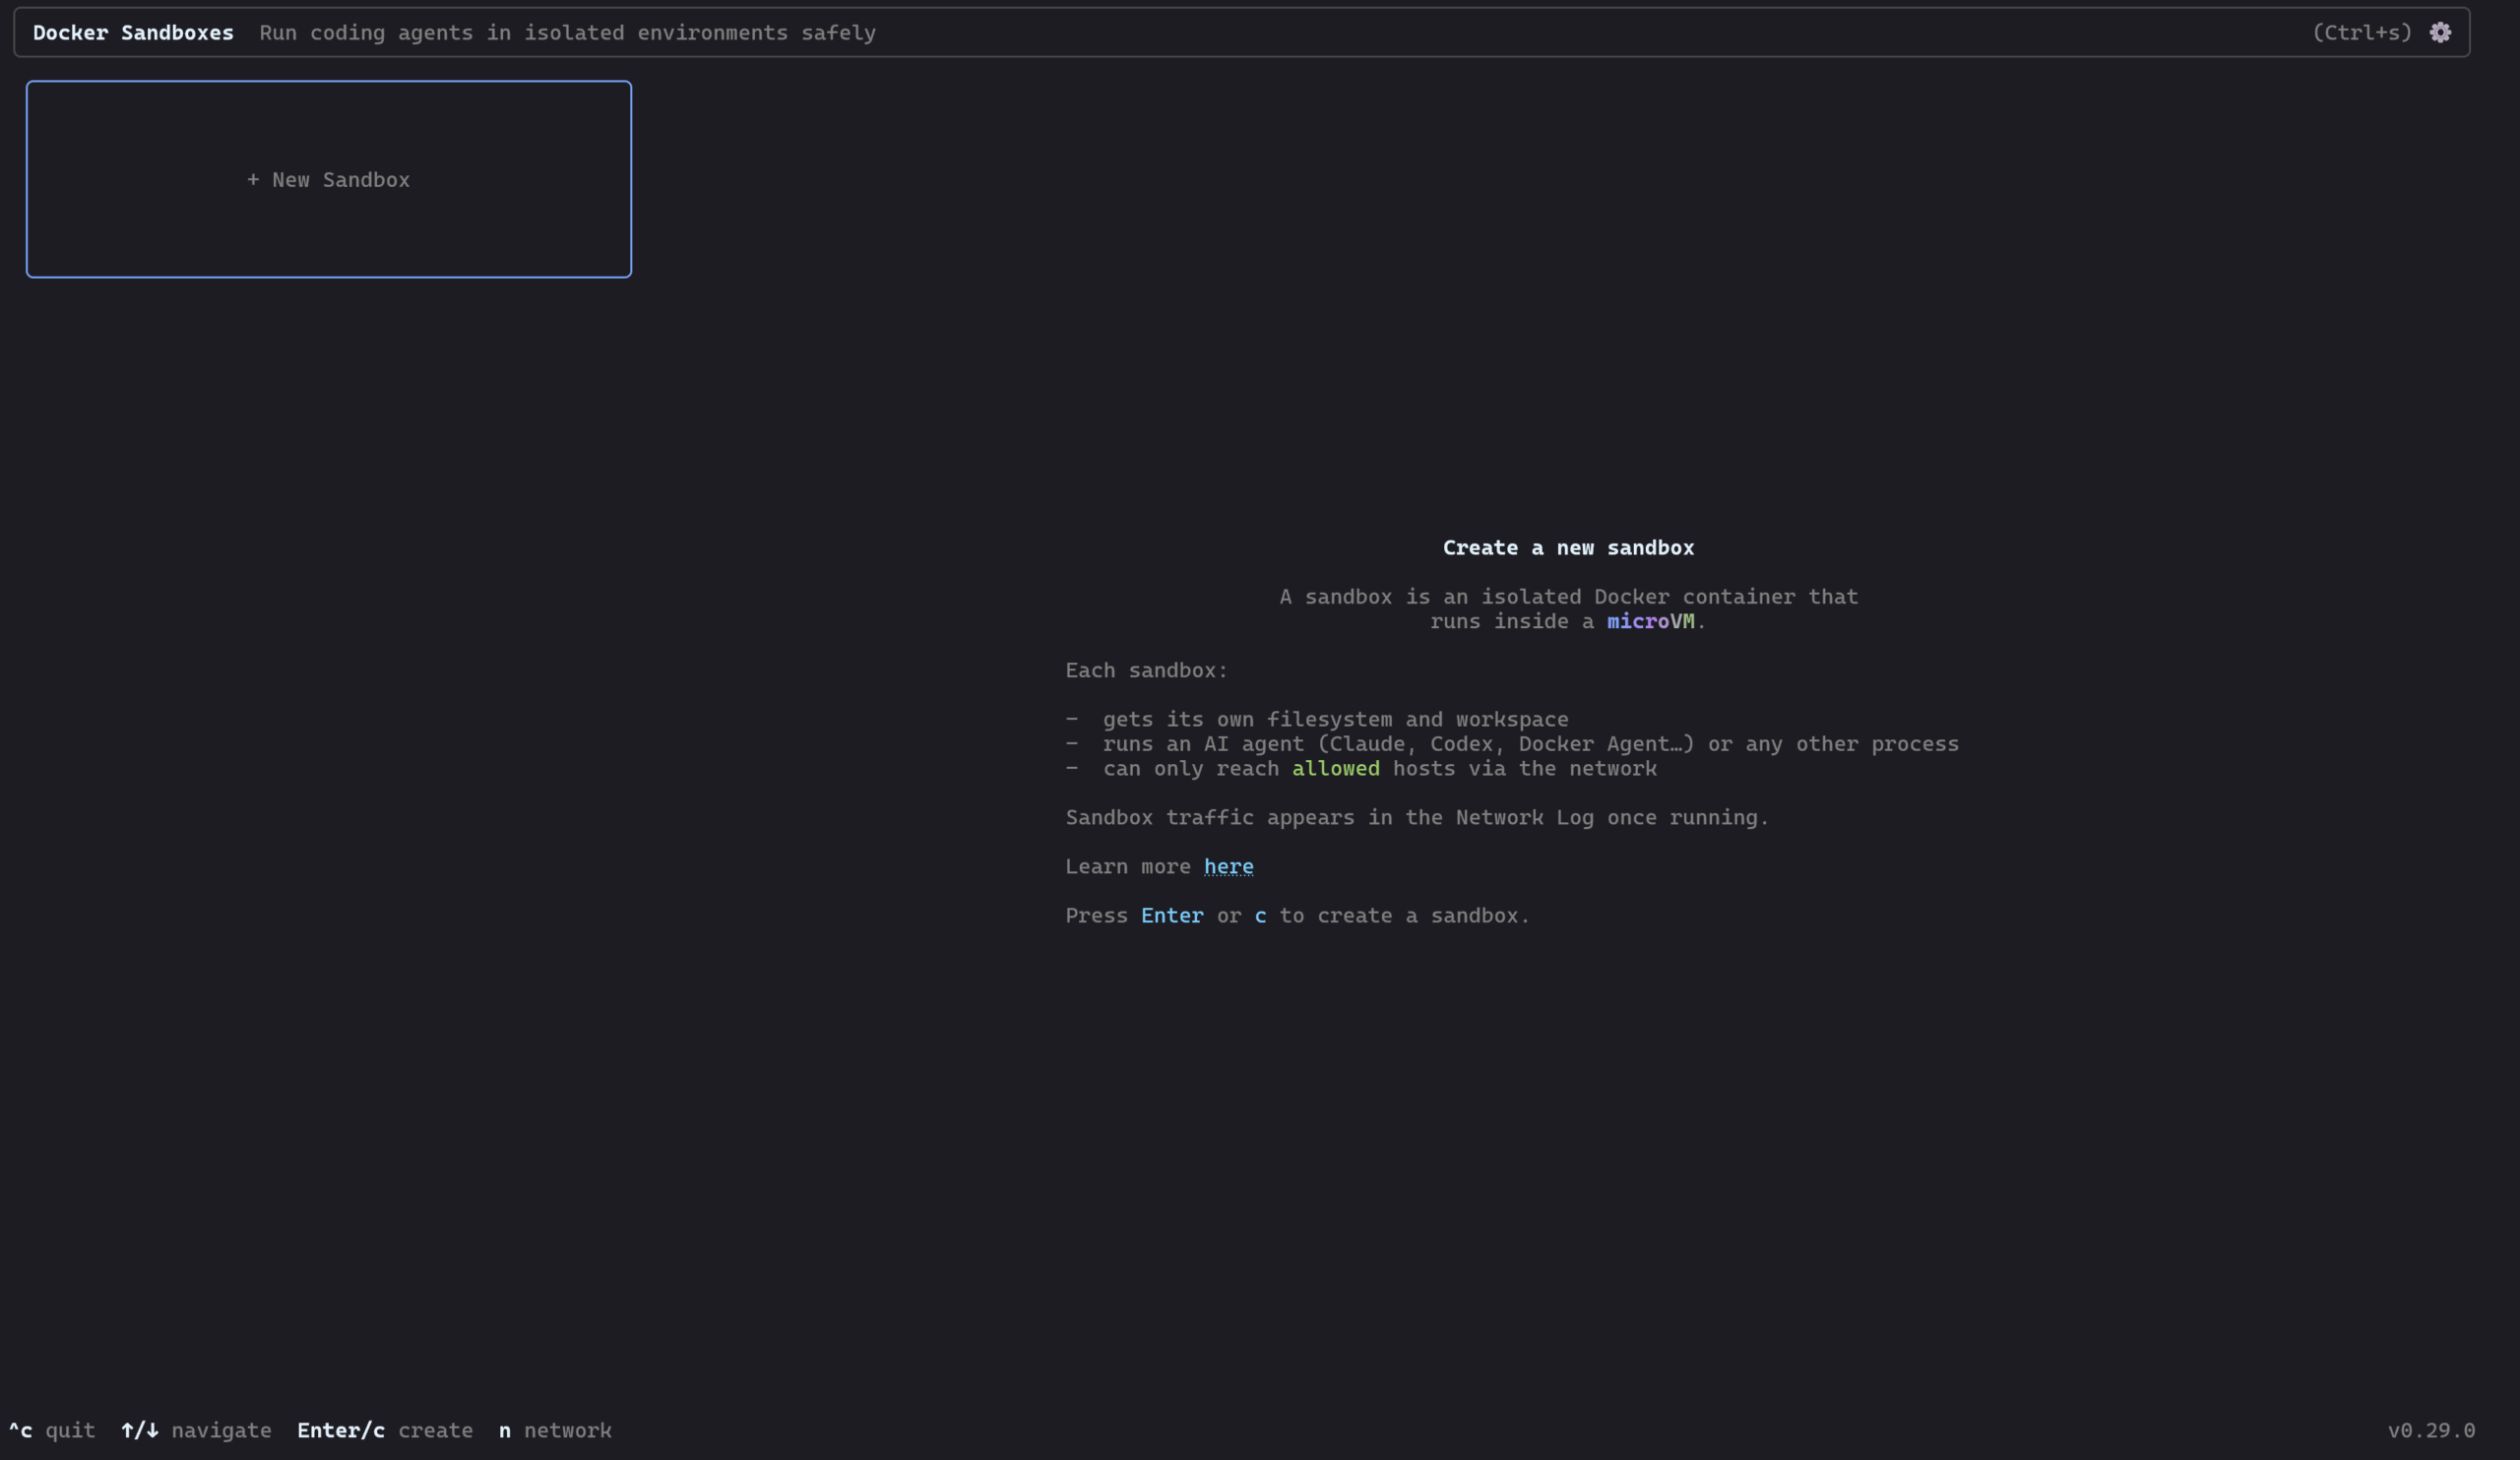This screenshot has width=2520, height=1460.
Task: Click the "Each sandbox:" line
Action: pos(1146,670)
